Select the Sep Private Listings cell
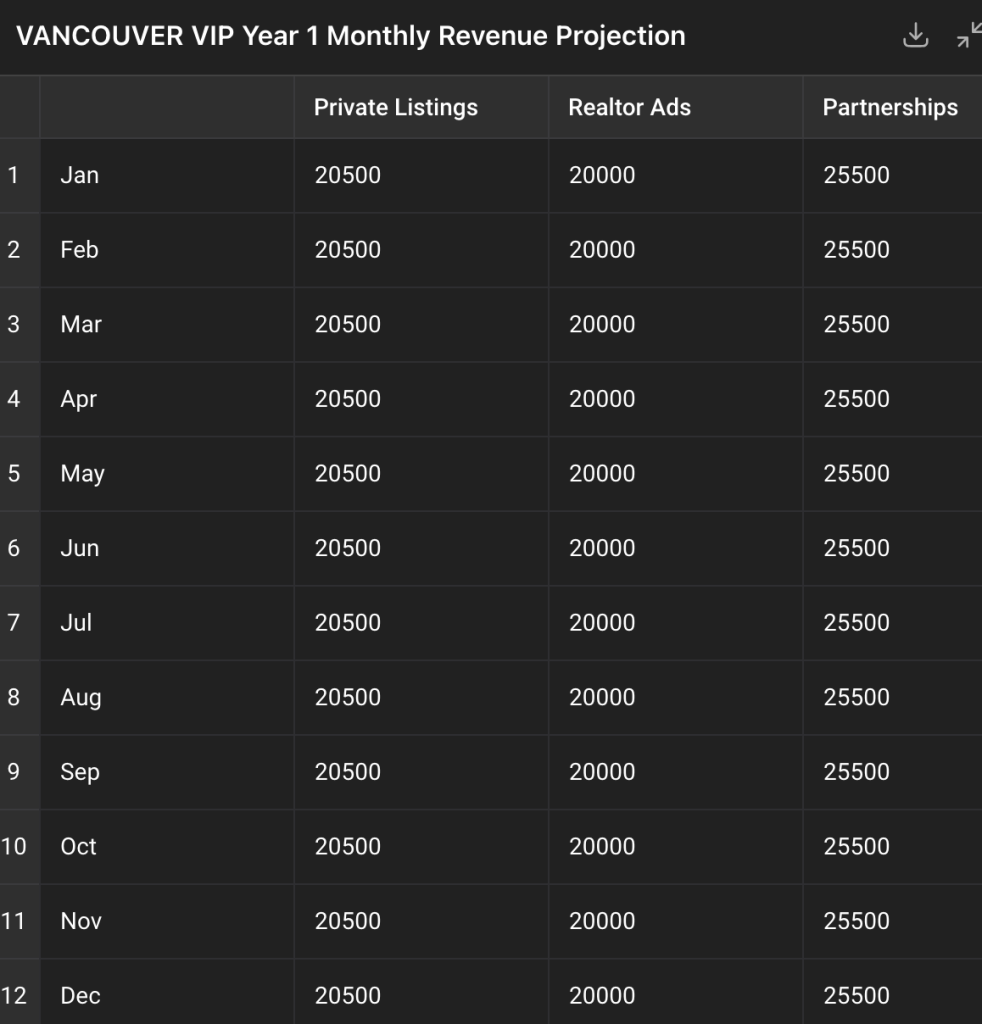This screenshot has width=982, height=1024. (x=421, y=771)
